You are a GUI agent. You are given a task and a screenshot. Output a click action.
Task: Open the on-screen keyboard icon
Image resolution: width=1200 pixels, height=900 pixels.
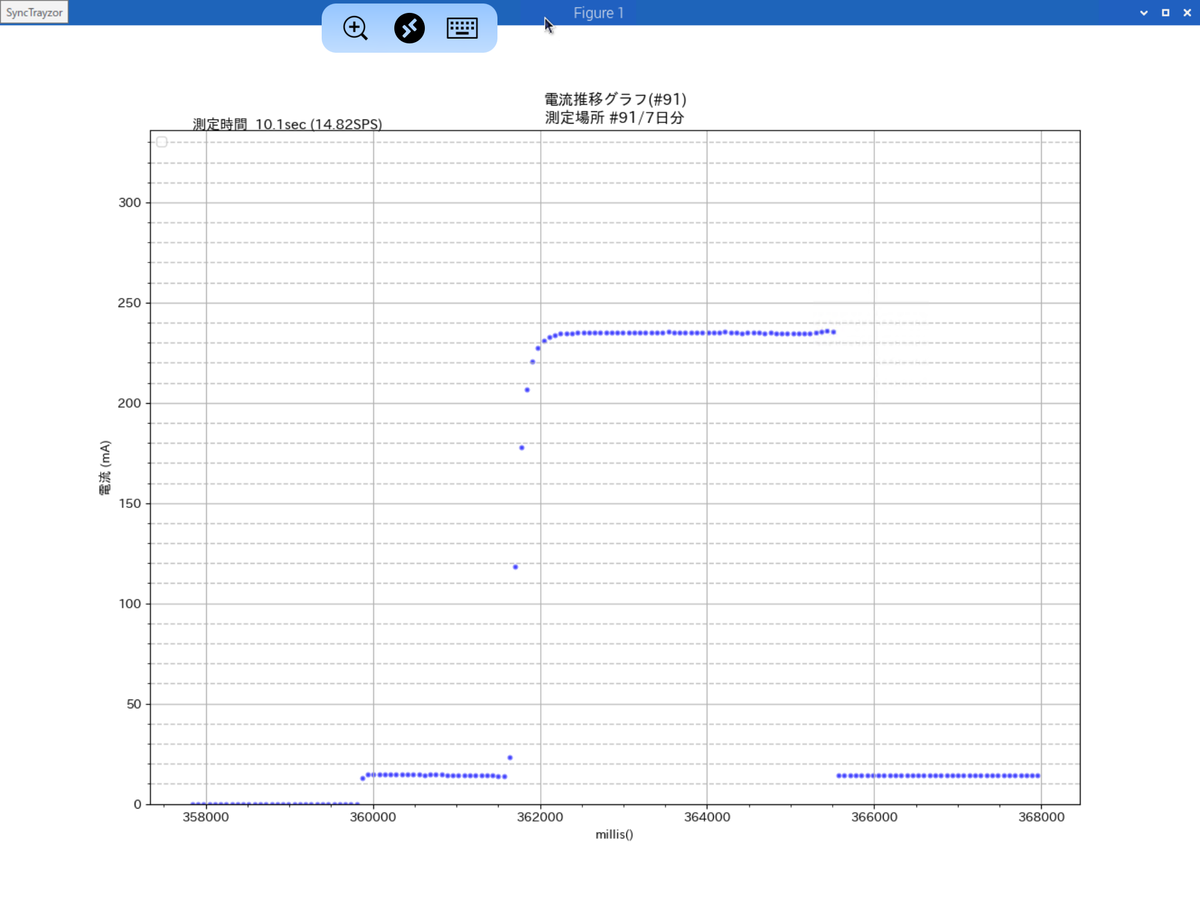tap(462, 28)
